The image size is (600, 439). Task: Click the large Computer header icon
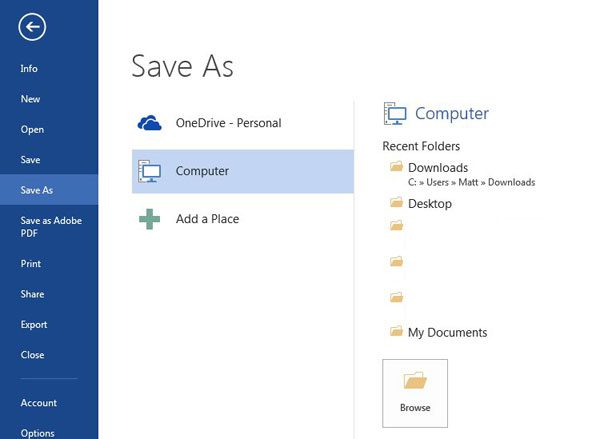[x=395, y=114]
